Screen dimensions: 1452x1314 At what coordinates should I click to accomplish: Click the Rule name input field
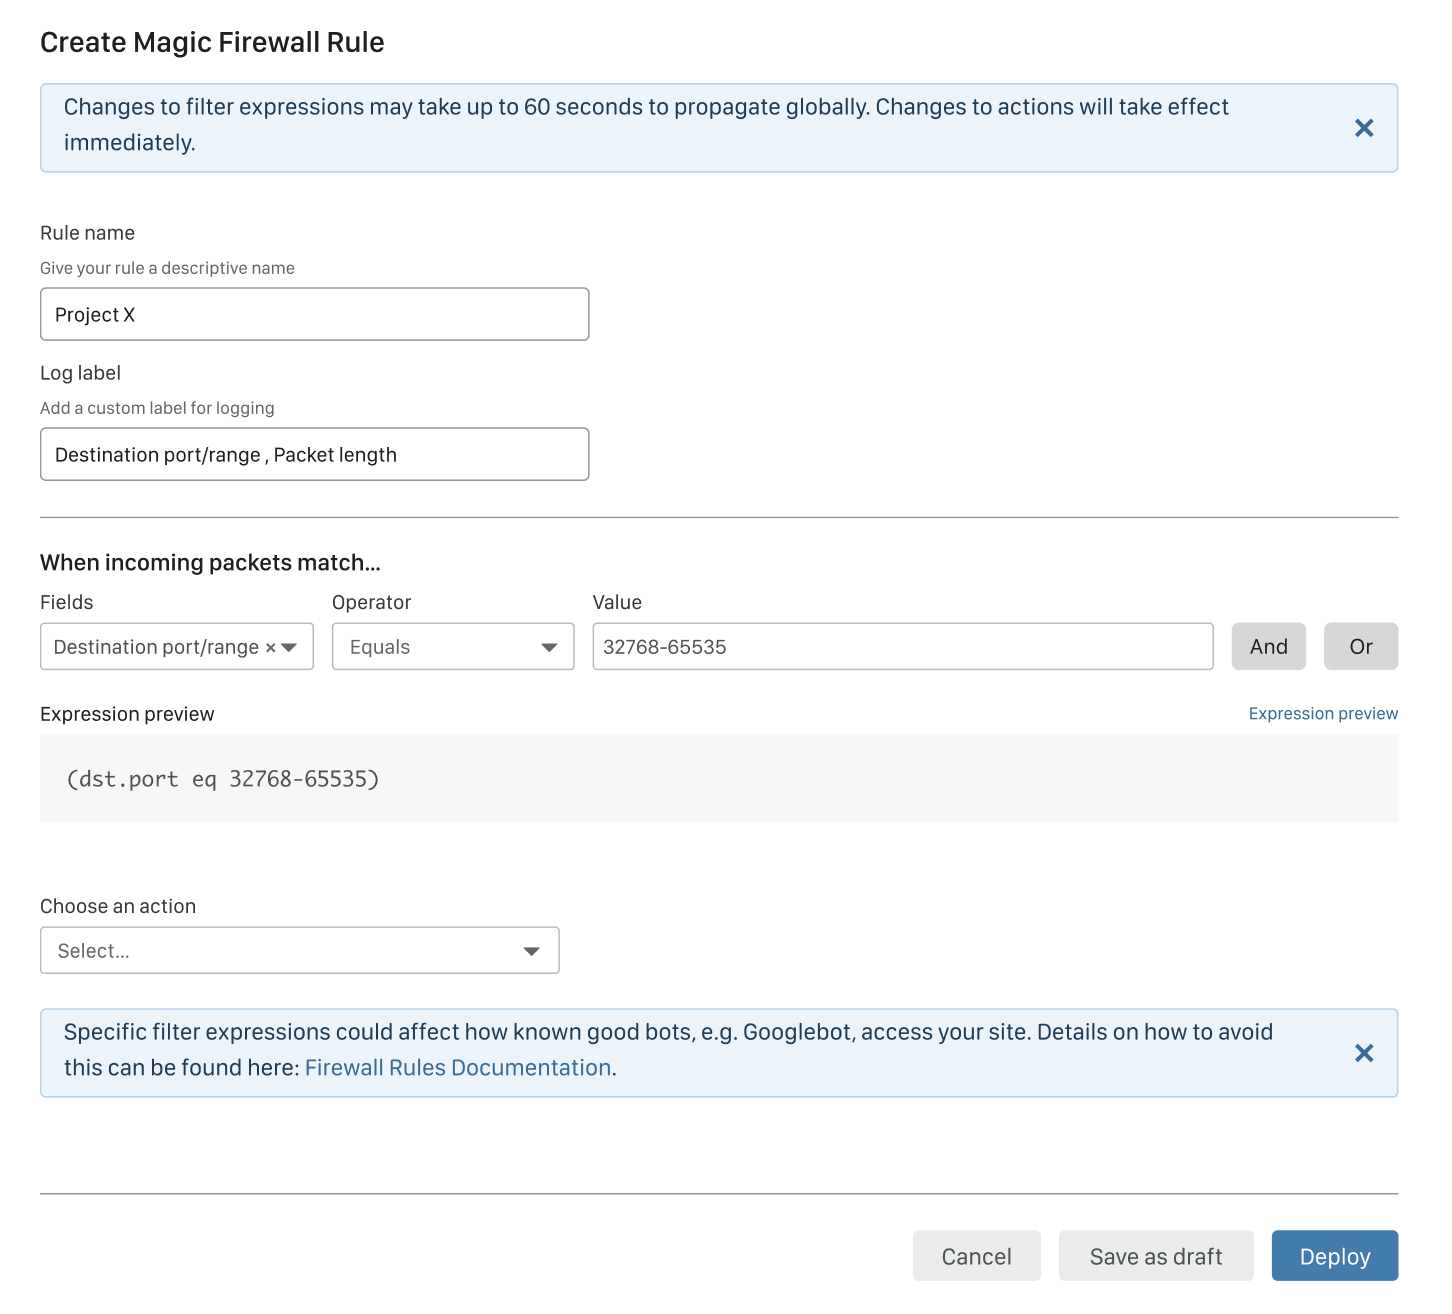coord(314,315)
